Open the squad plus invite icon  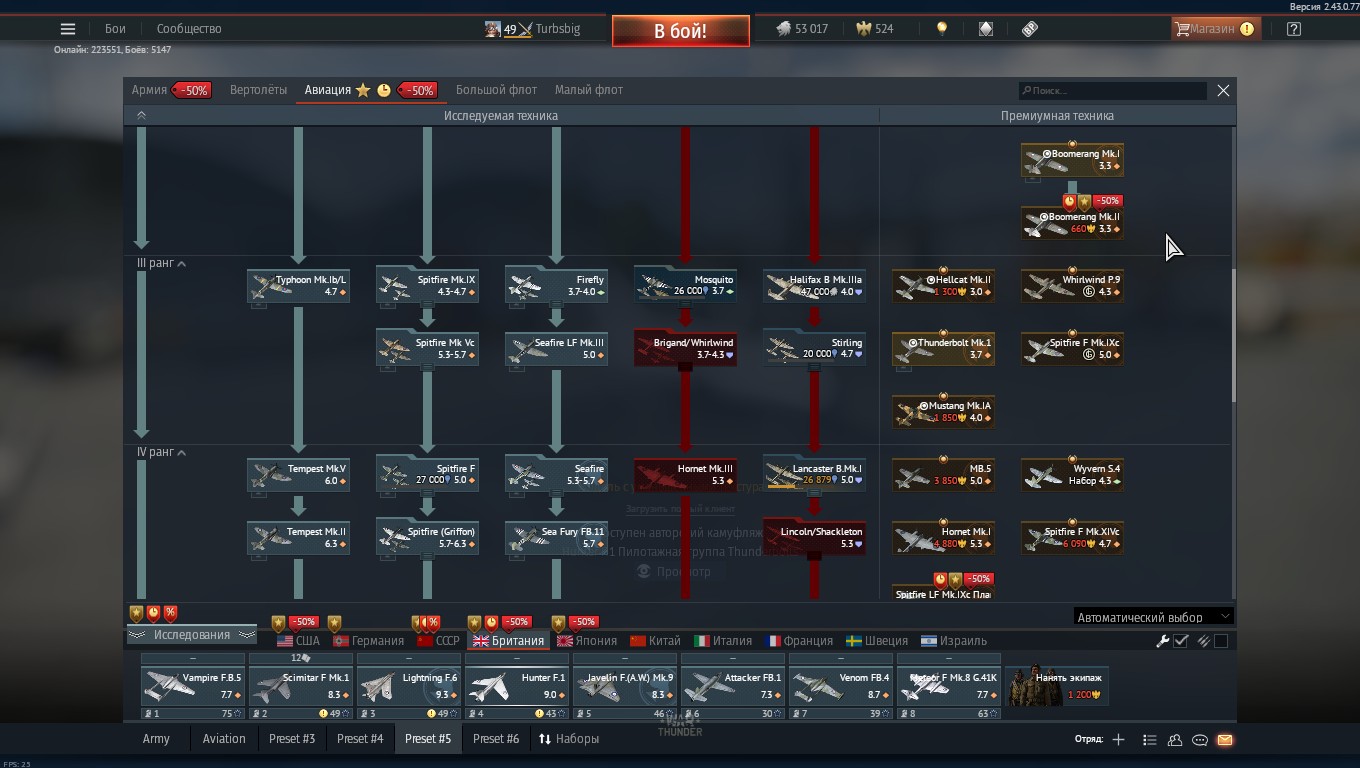click(1118, 740)
